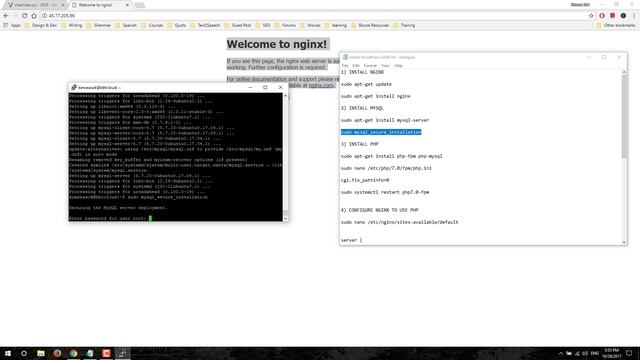Open Text2Speech bookmark folder
Viewport: 640px width, 360px height.
pos(205,25)
